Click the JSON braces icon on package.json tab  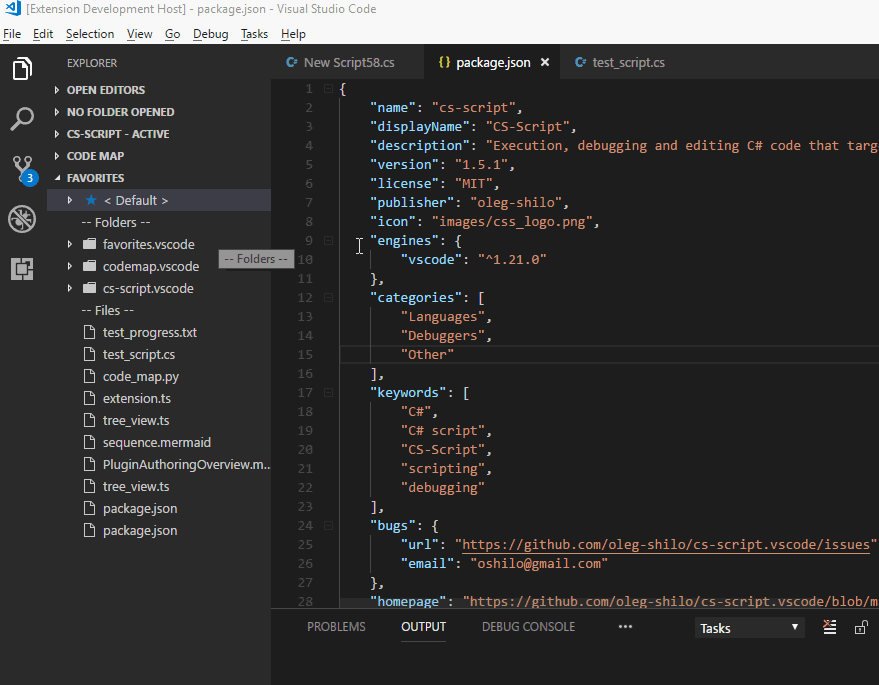click(x=444, y=62)
